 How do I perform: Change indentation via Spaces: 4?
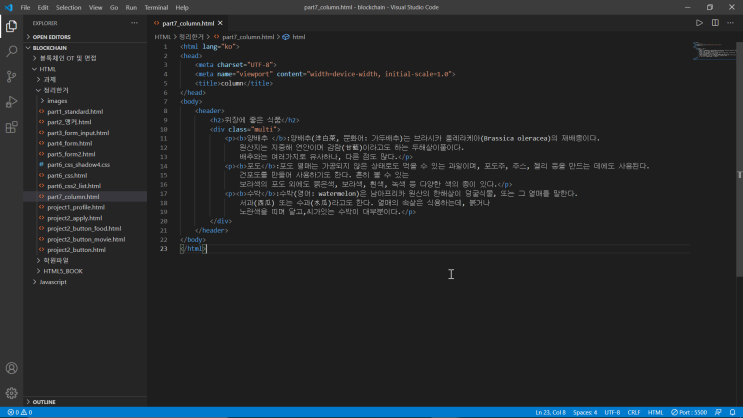point(585,412)
